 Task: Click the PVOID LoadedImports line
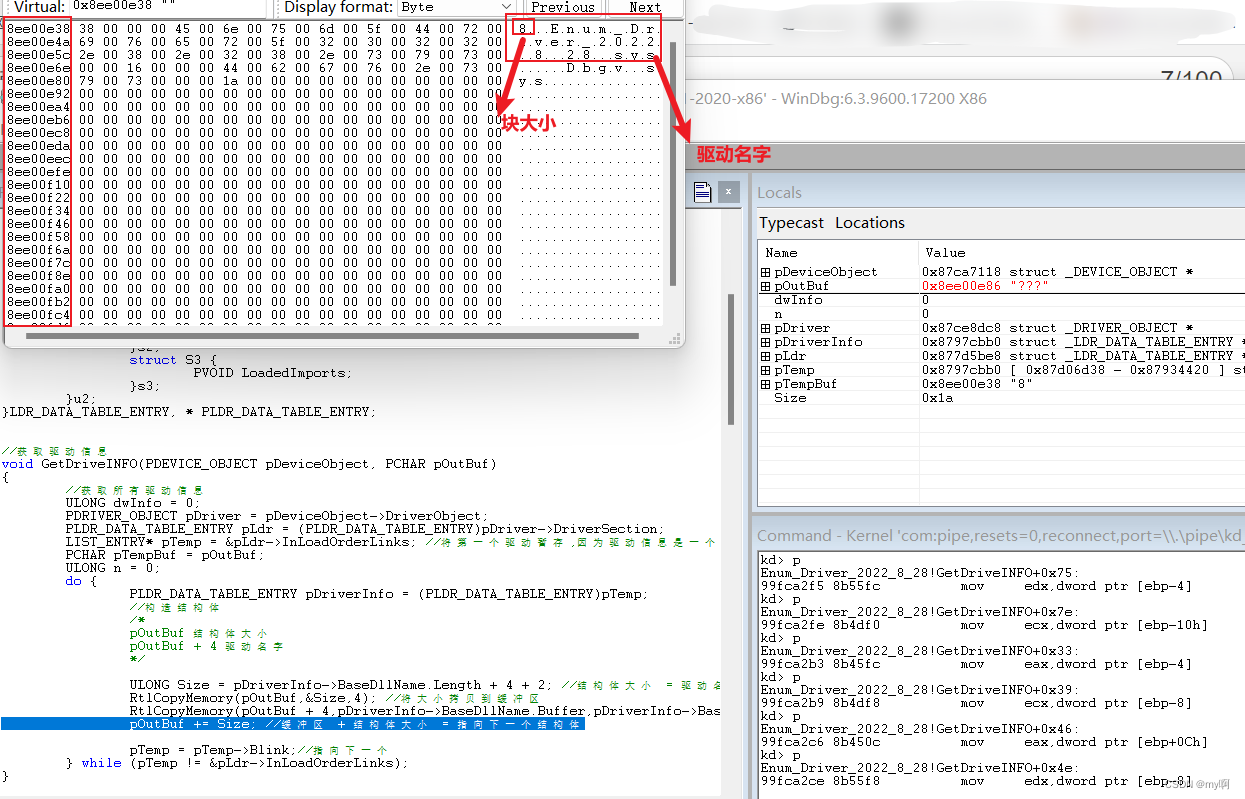pos(272,373)
